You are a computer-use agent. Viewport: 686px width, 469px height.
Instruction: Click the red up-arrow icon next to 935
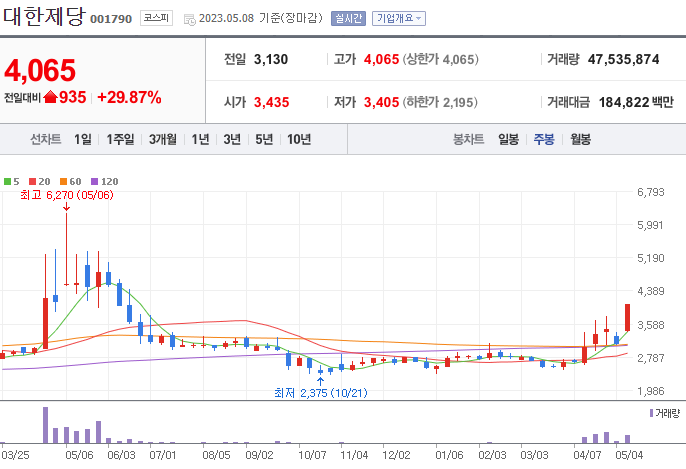point(50,97)
